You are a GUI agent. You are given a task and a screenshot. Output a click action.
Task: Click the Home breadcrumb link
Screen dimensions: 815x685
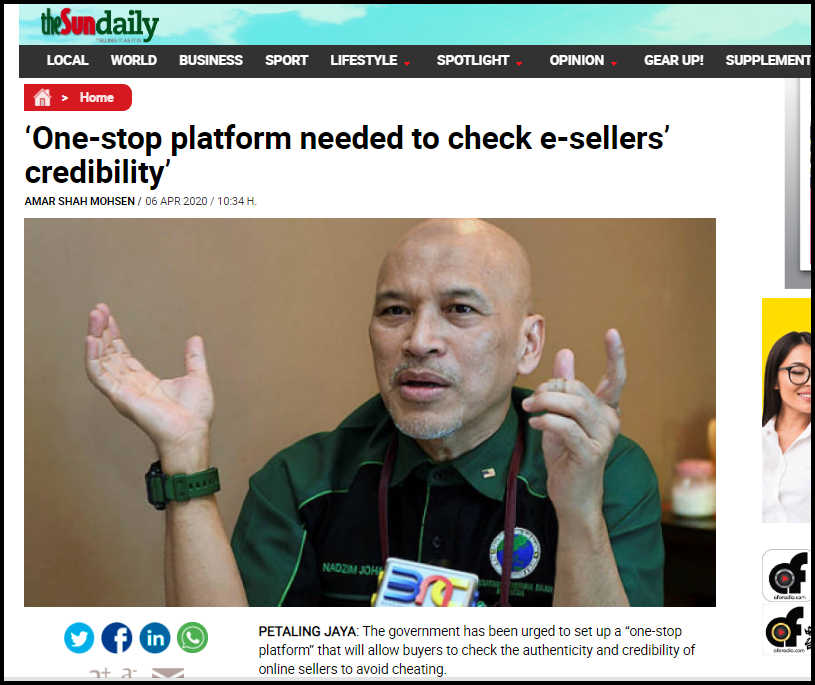pos(97,98)
